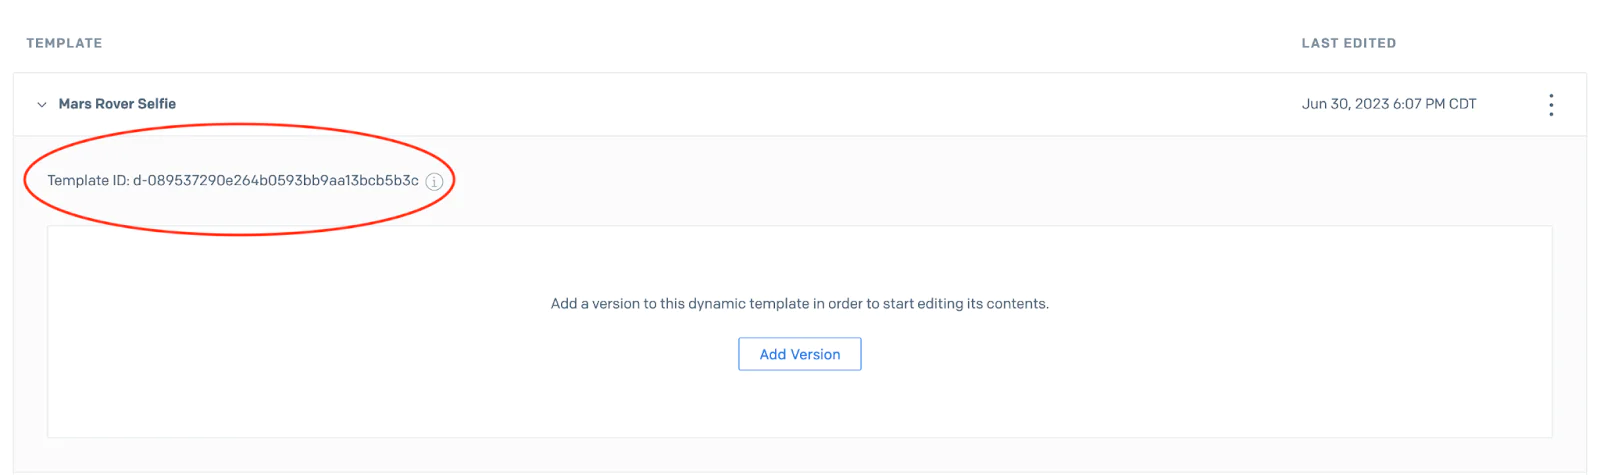Click the TEMPLATE column header
Screen dimensions: 1600x475
(64, 43)
